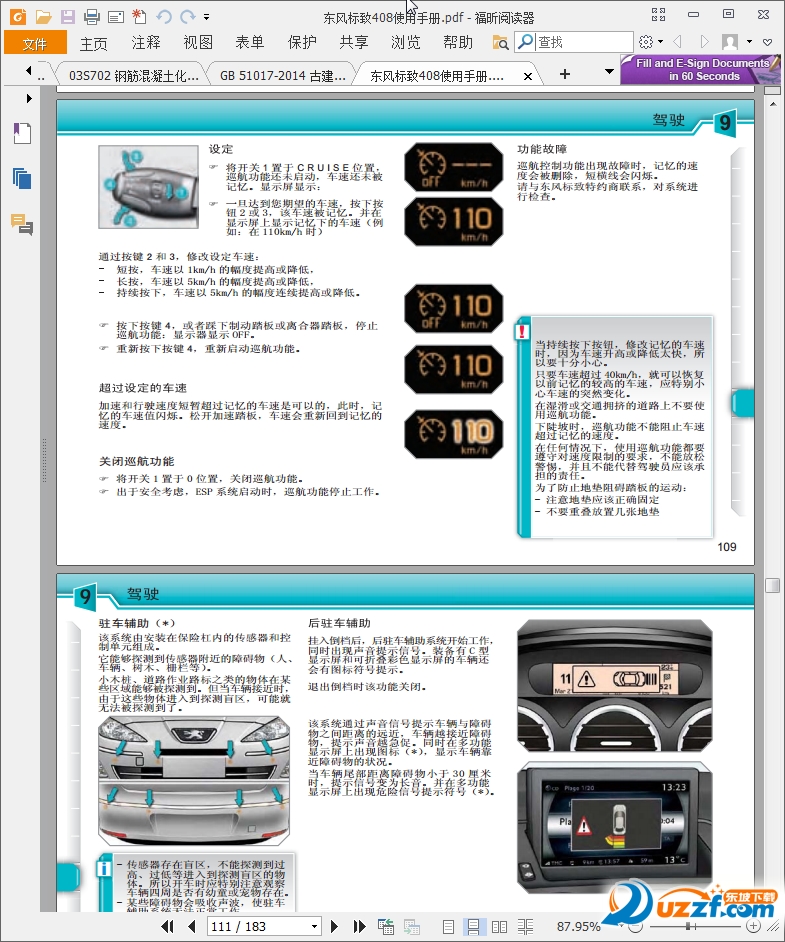Click into the 查找 search field
The image size is (785, 942).
(584, 42)
